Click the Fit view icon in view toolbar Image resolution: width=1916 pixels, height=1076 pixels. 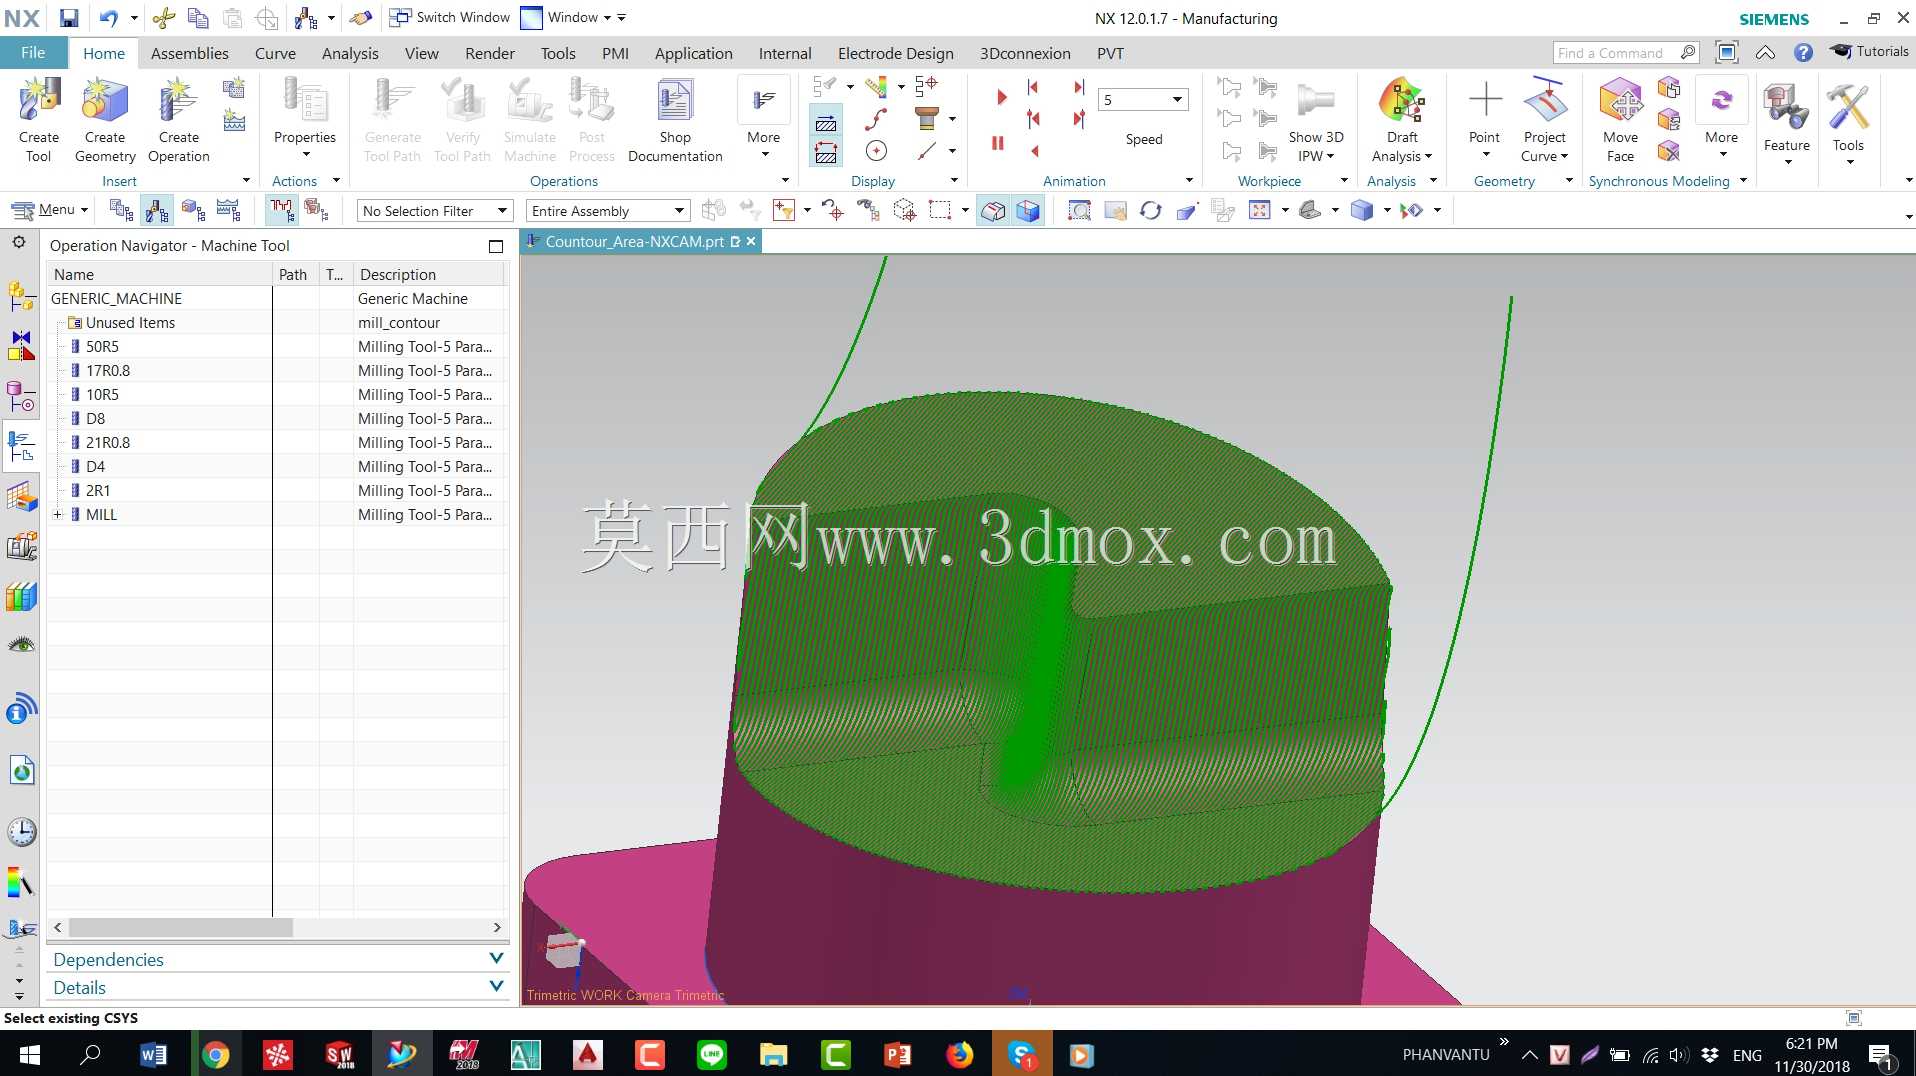tap(1259, 210)
